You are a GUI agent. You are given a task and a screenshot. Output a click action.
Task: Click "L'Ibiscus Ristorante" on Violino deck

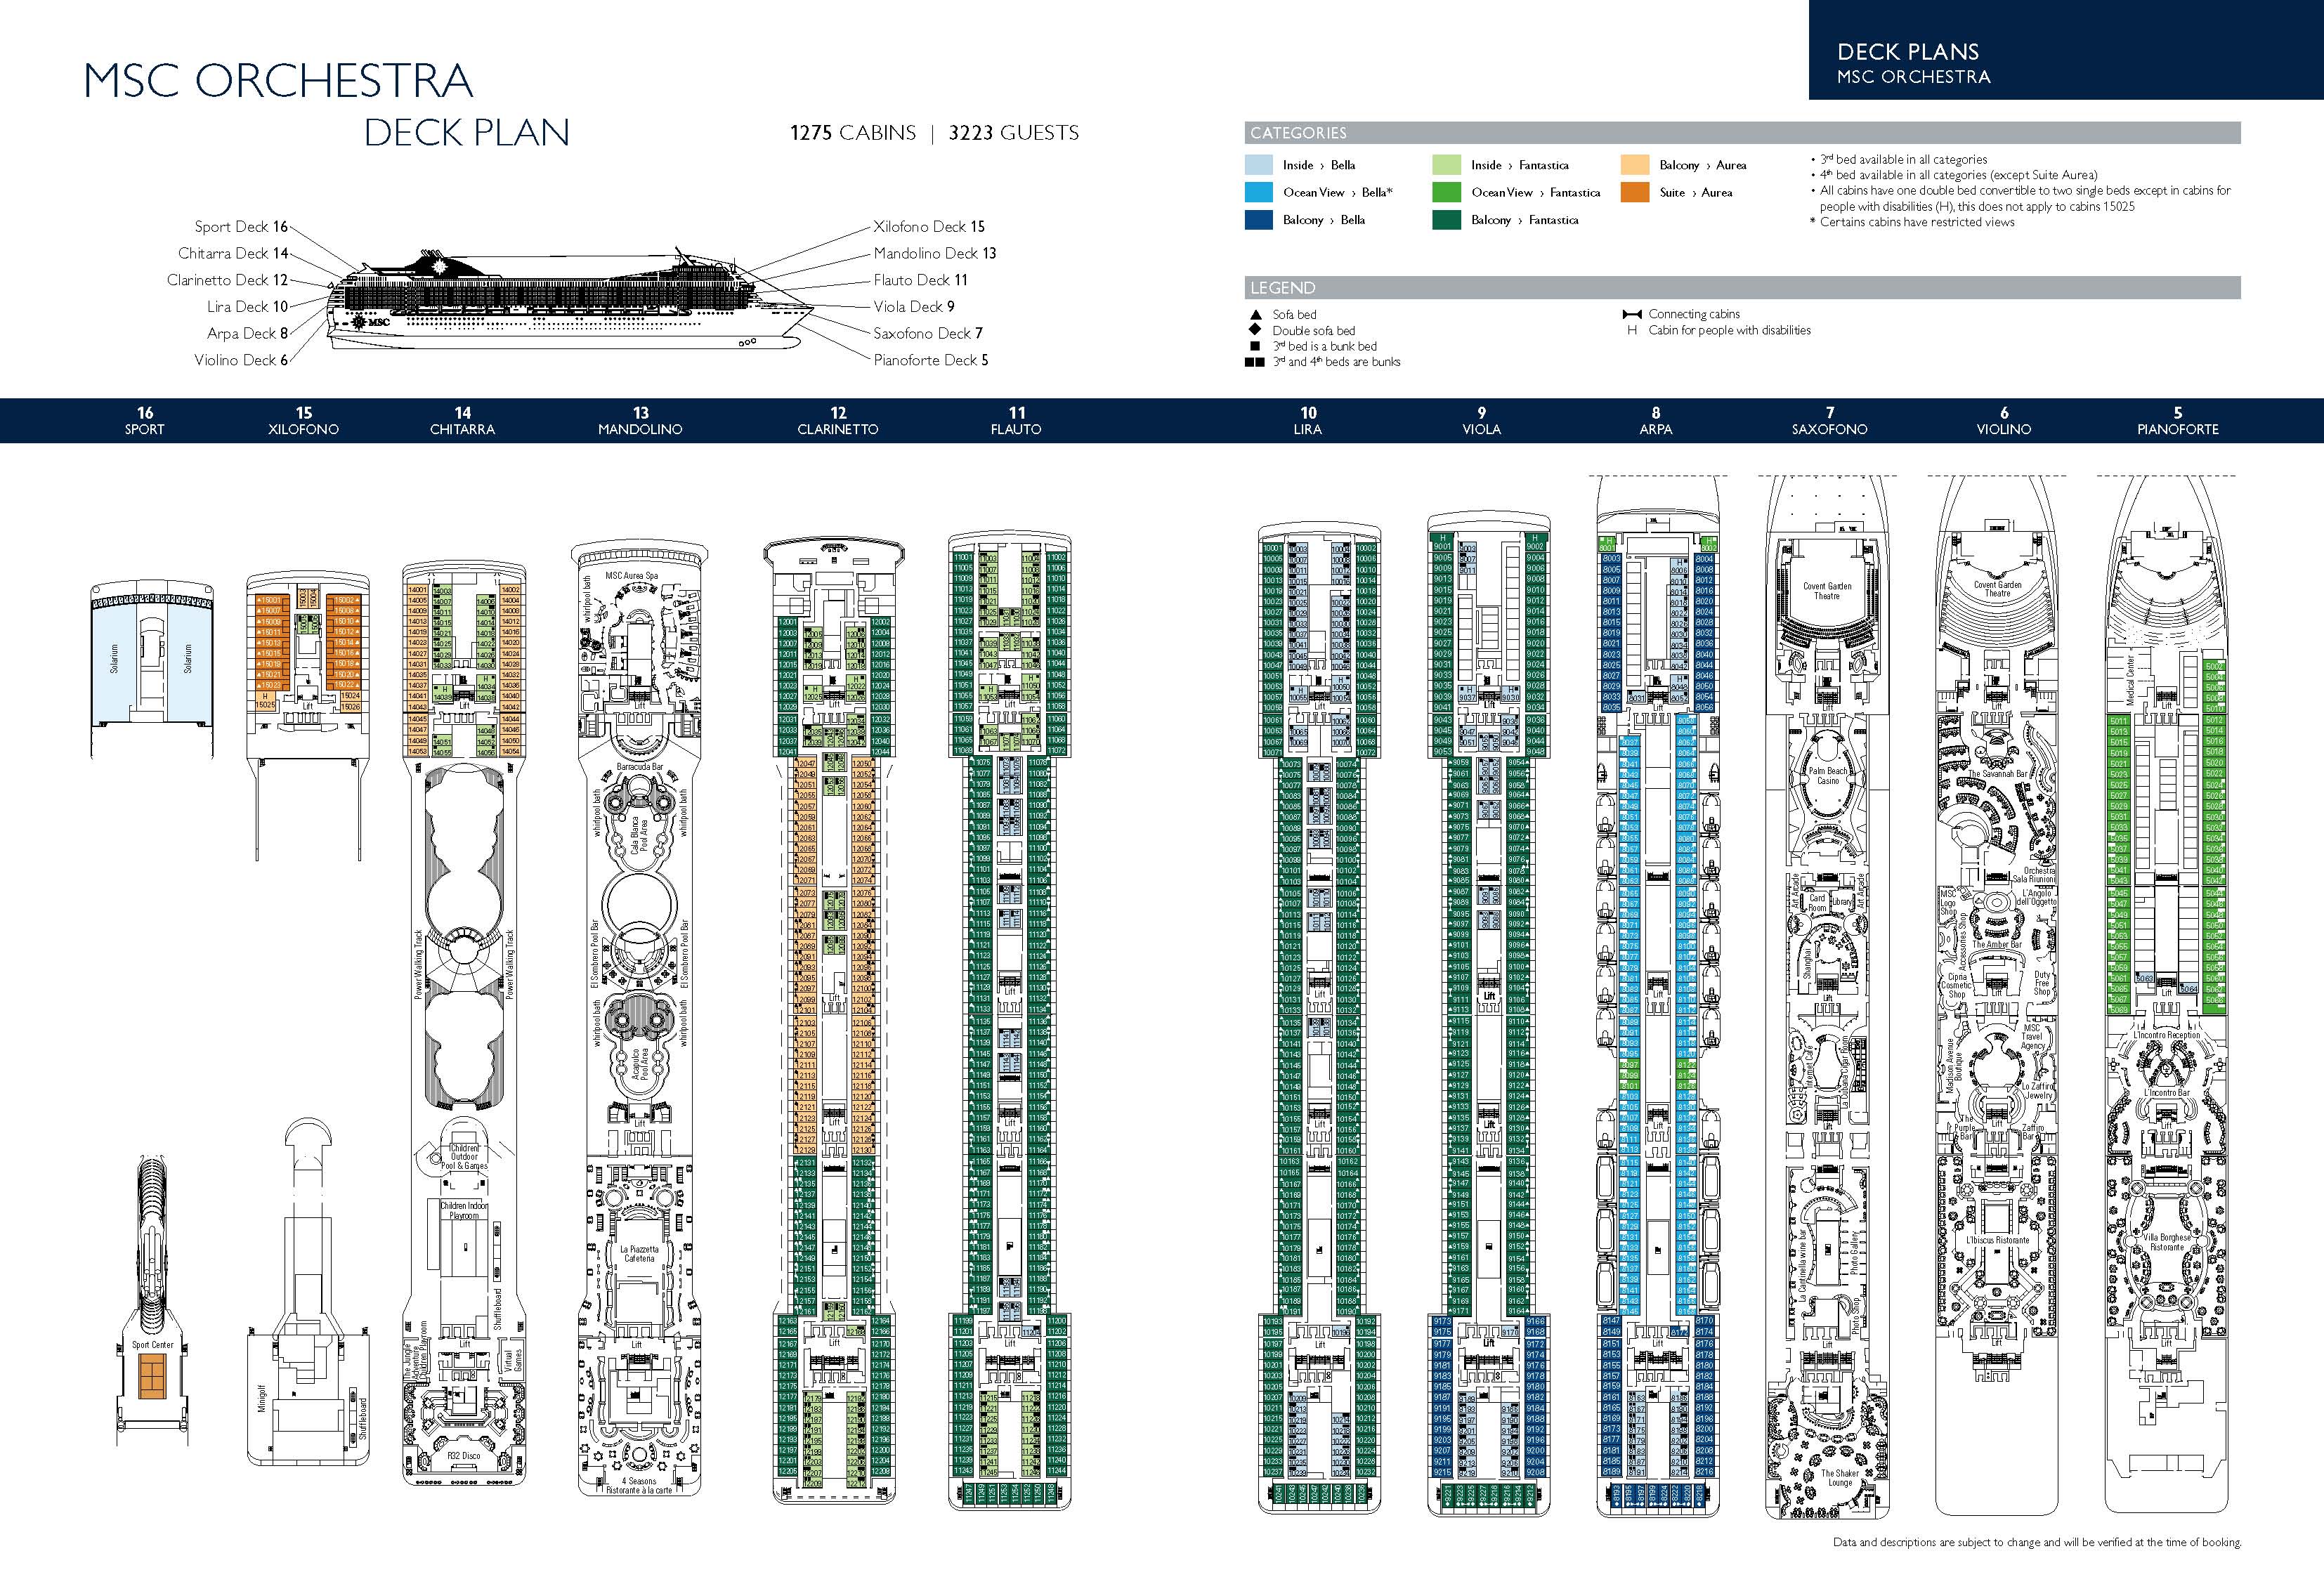[x=1998, y=1240]
